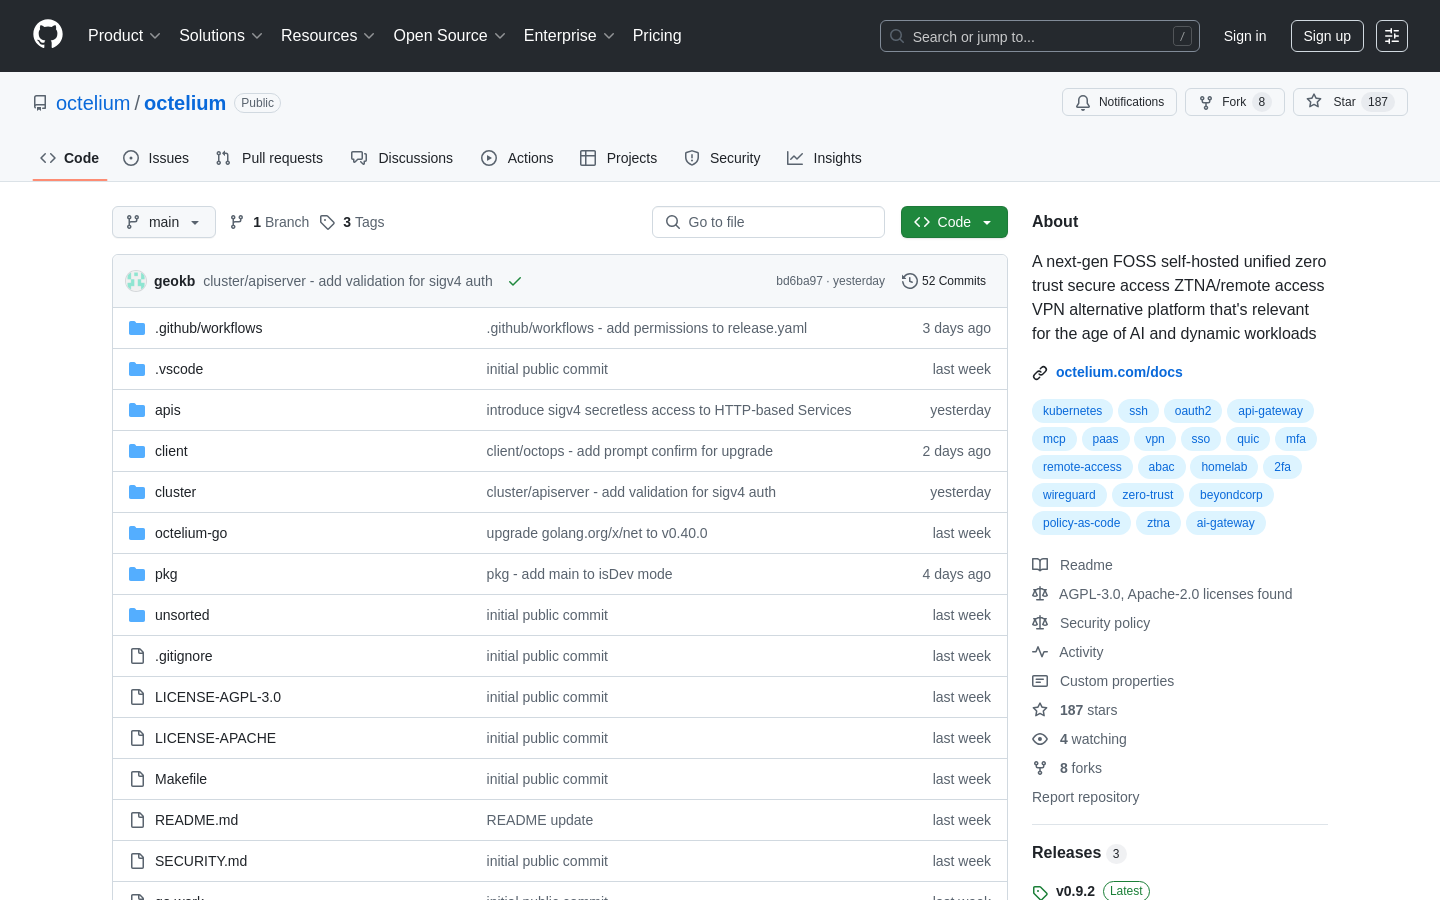Open AGPL-3.0, Apache-2.0 licenses info

pyautogui.click(x=1162, y=594)
